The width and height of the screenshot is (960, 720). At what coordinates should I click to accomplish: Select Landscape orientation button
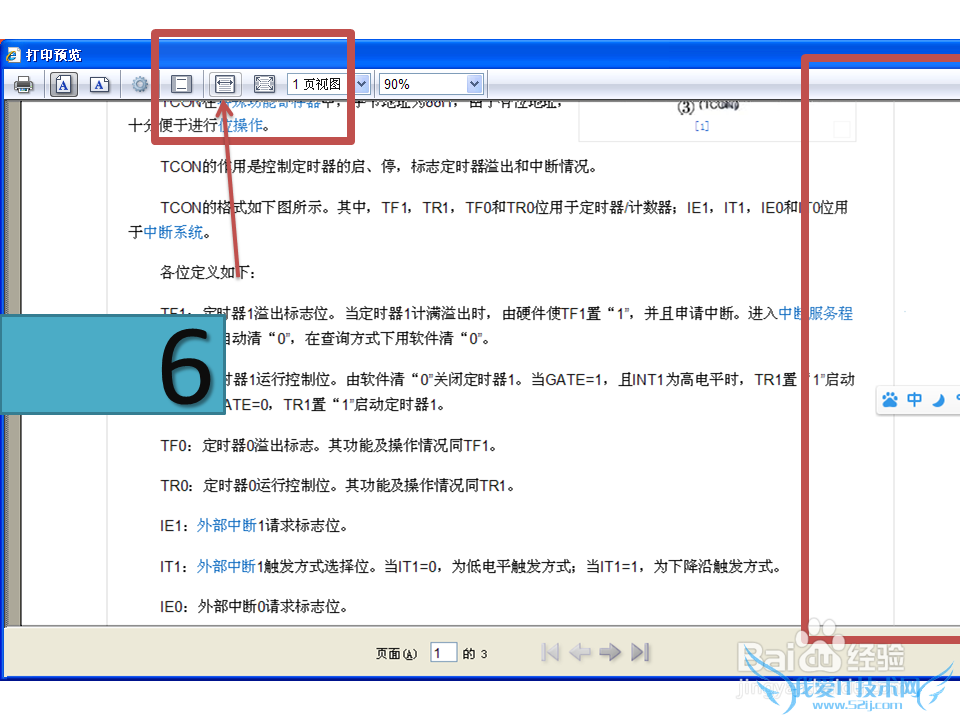pyautogui.click(x=100, y=84)
